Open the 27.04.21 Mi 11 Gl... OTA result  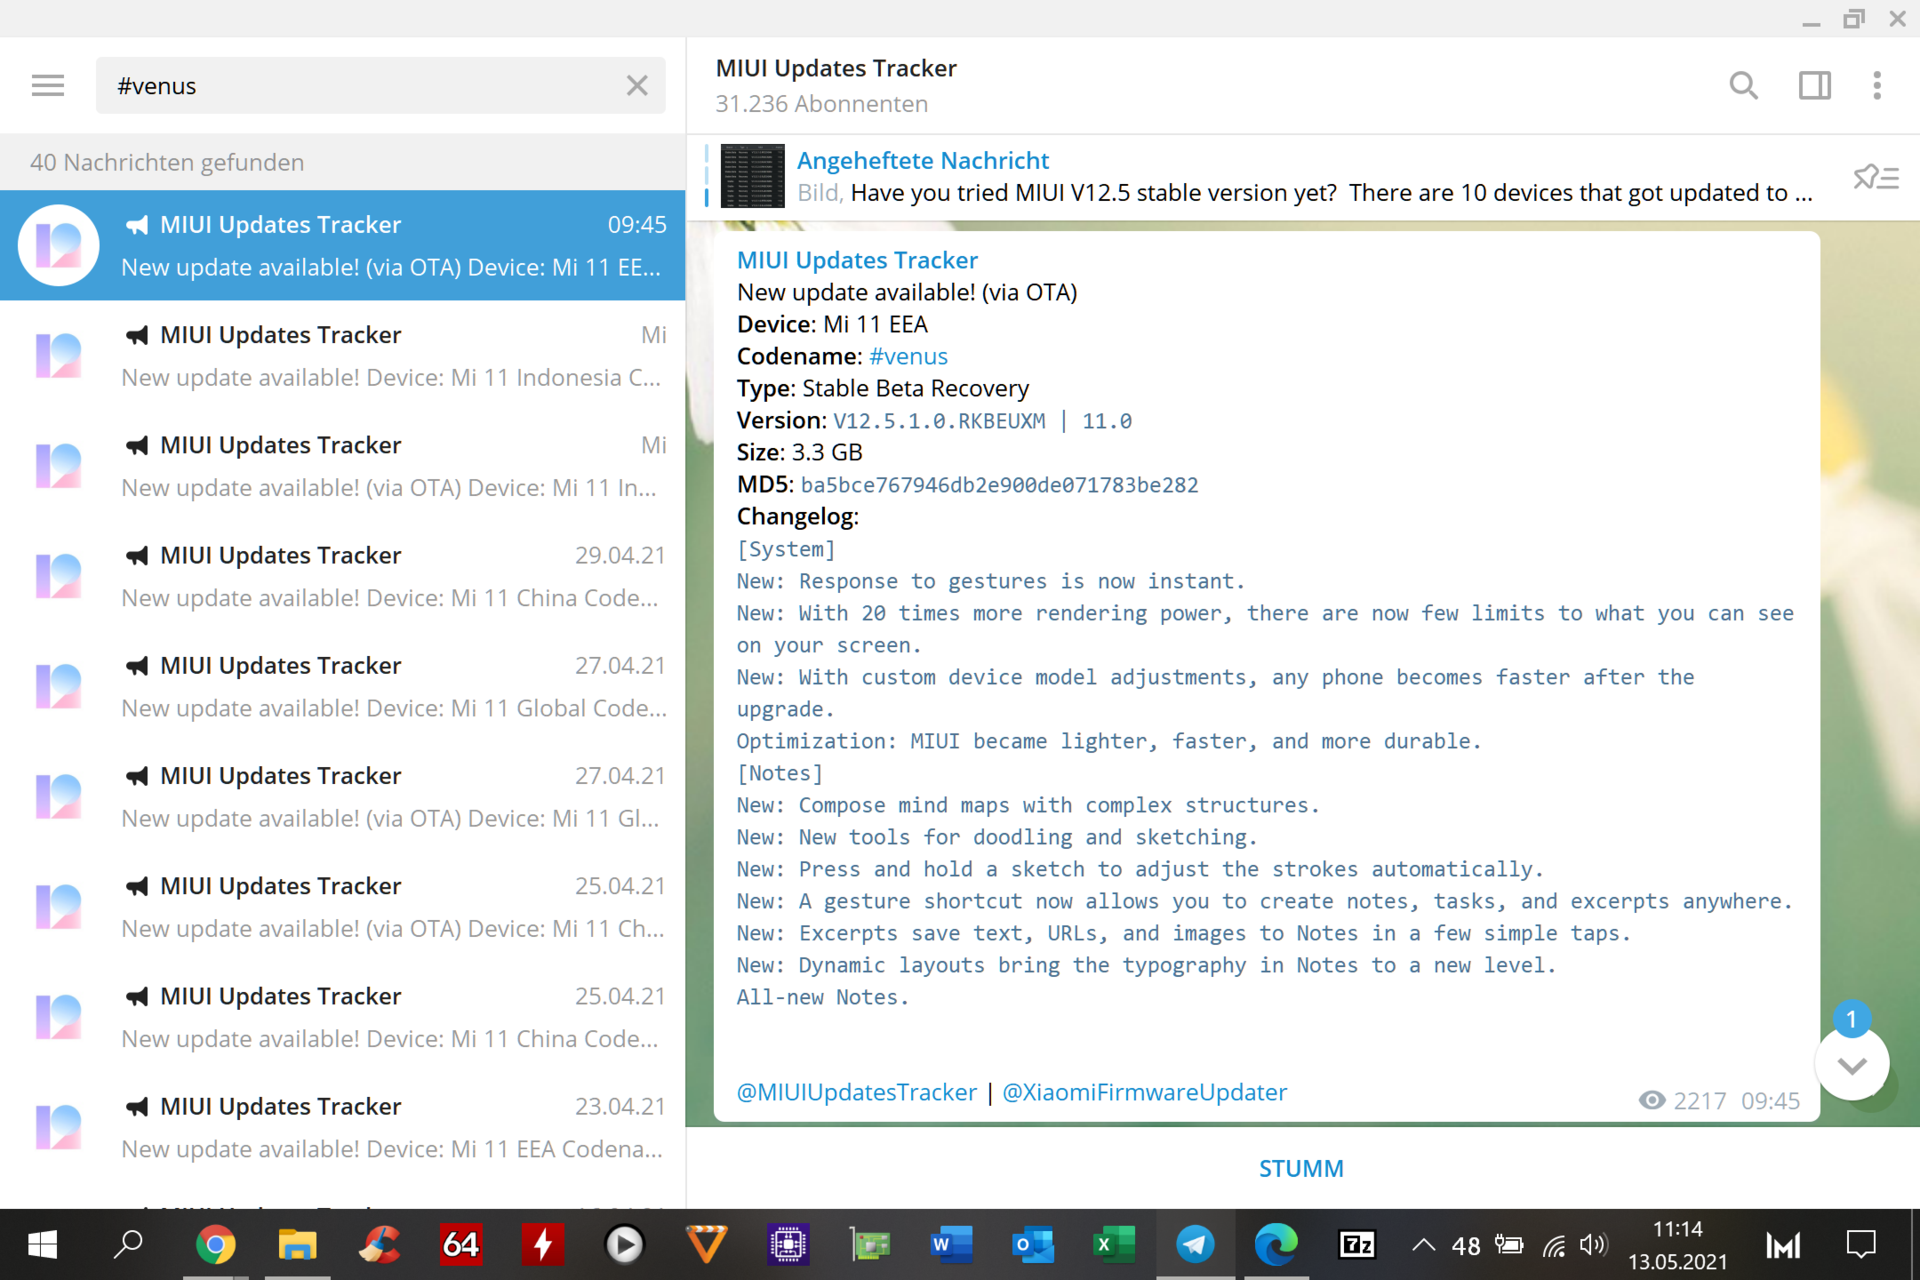pos(342,797)
